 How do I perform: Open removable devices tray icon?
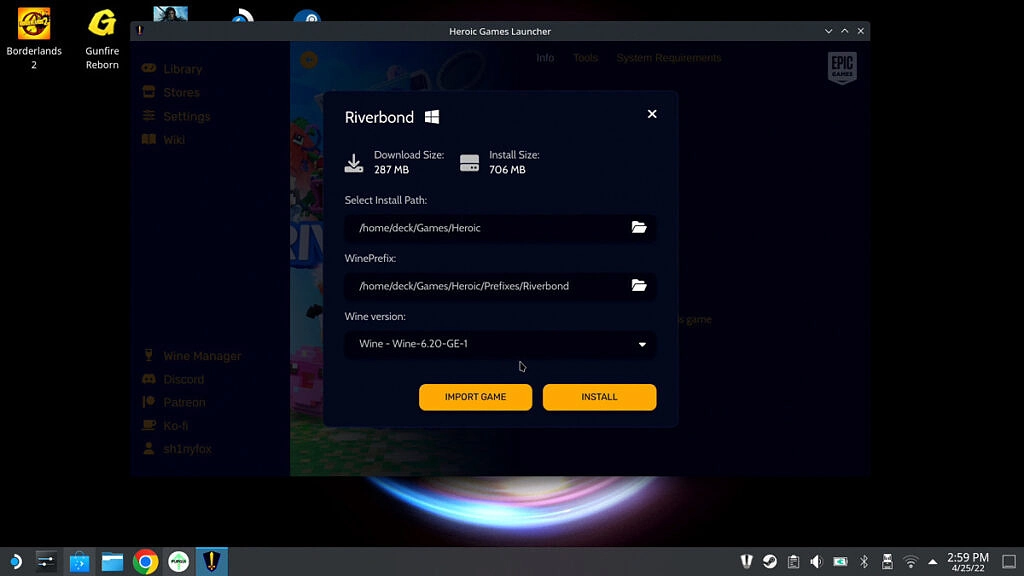887,562
